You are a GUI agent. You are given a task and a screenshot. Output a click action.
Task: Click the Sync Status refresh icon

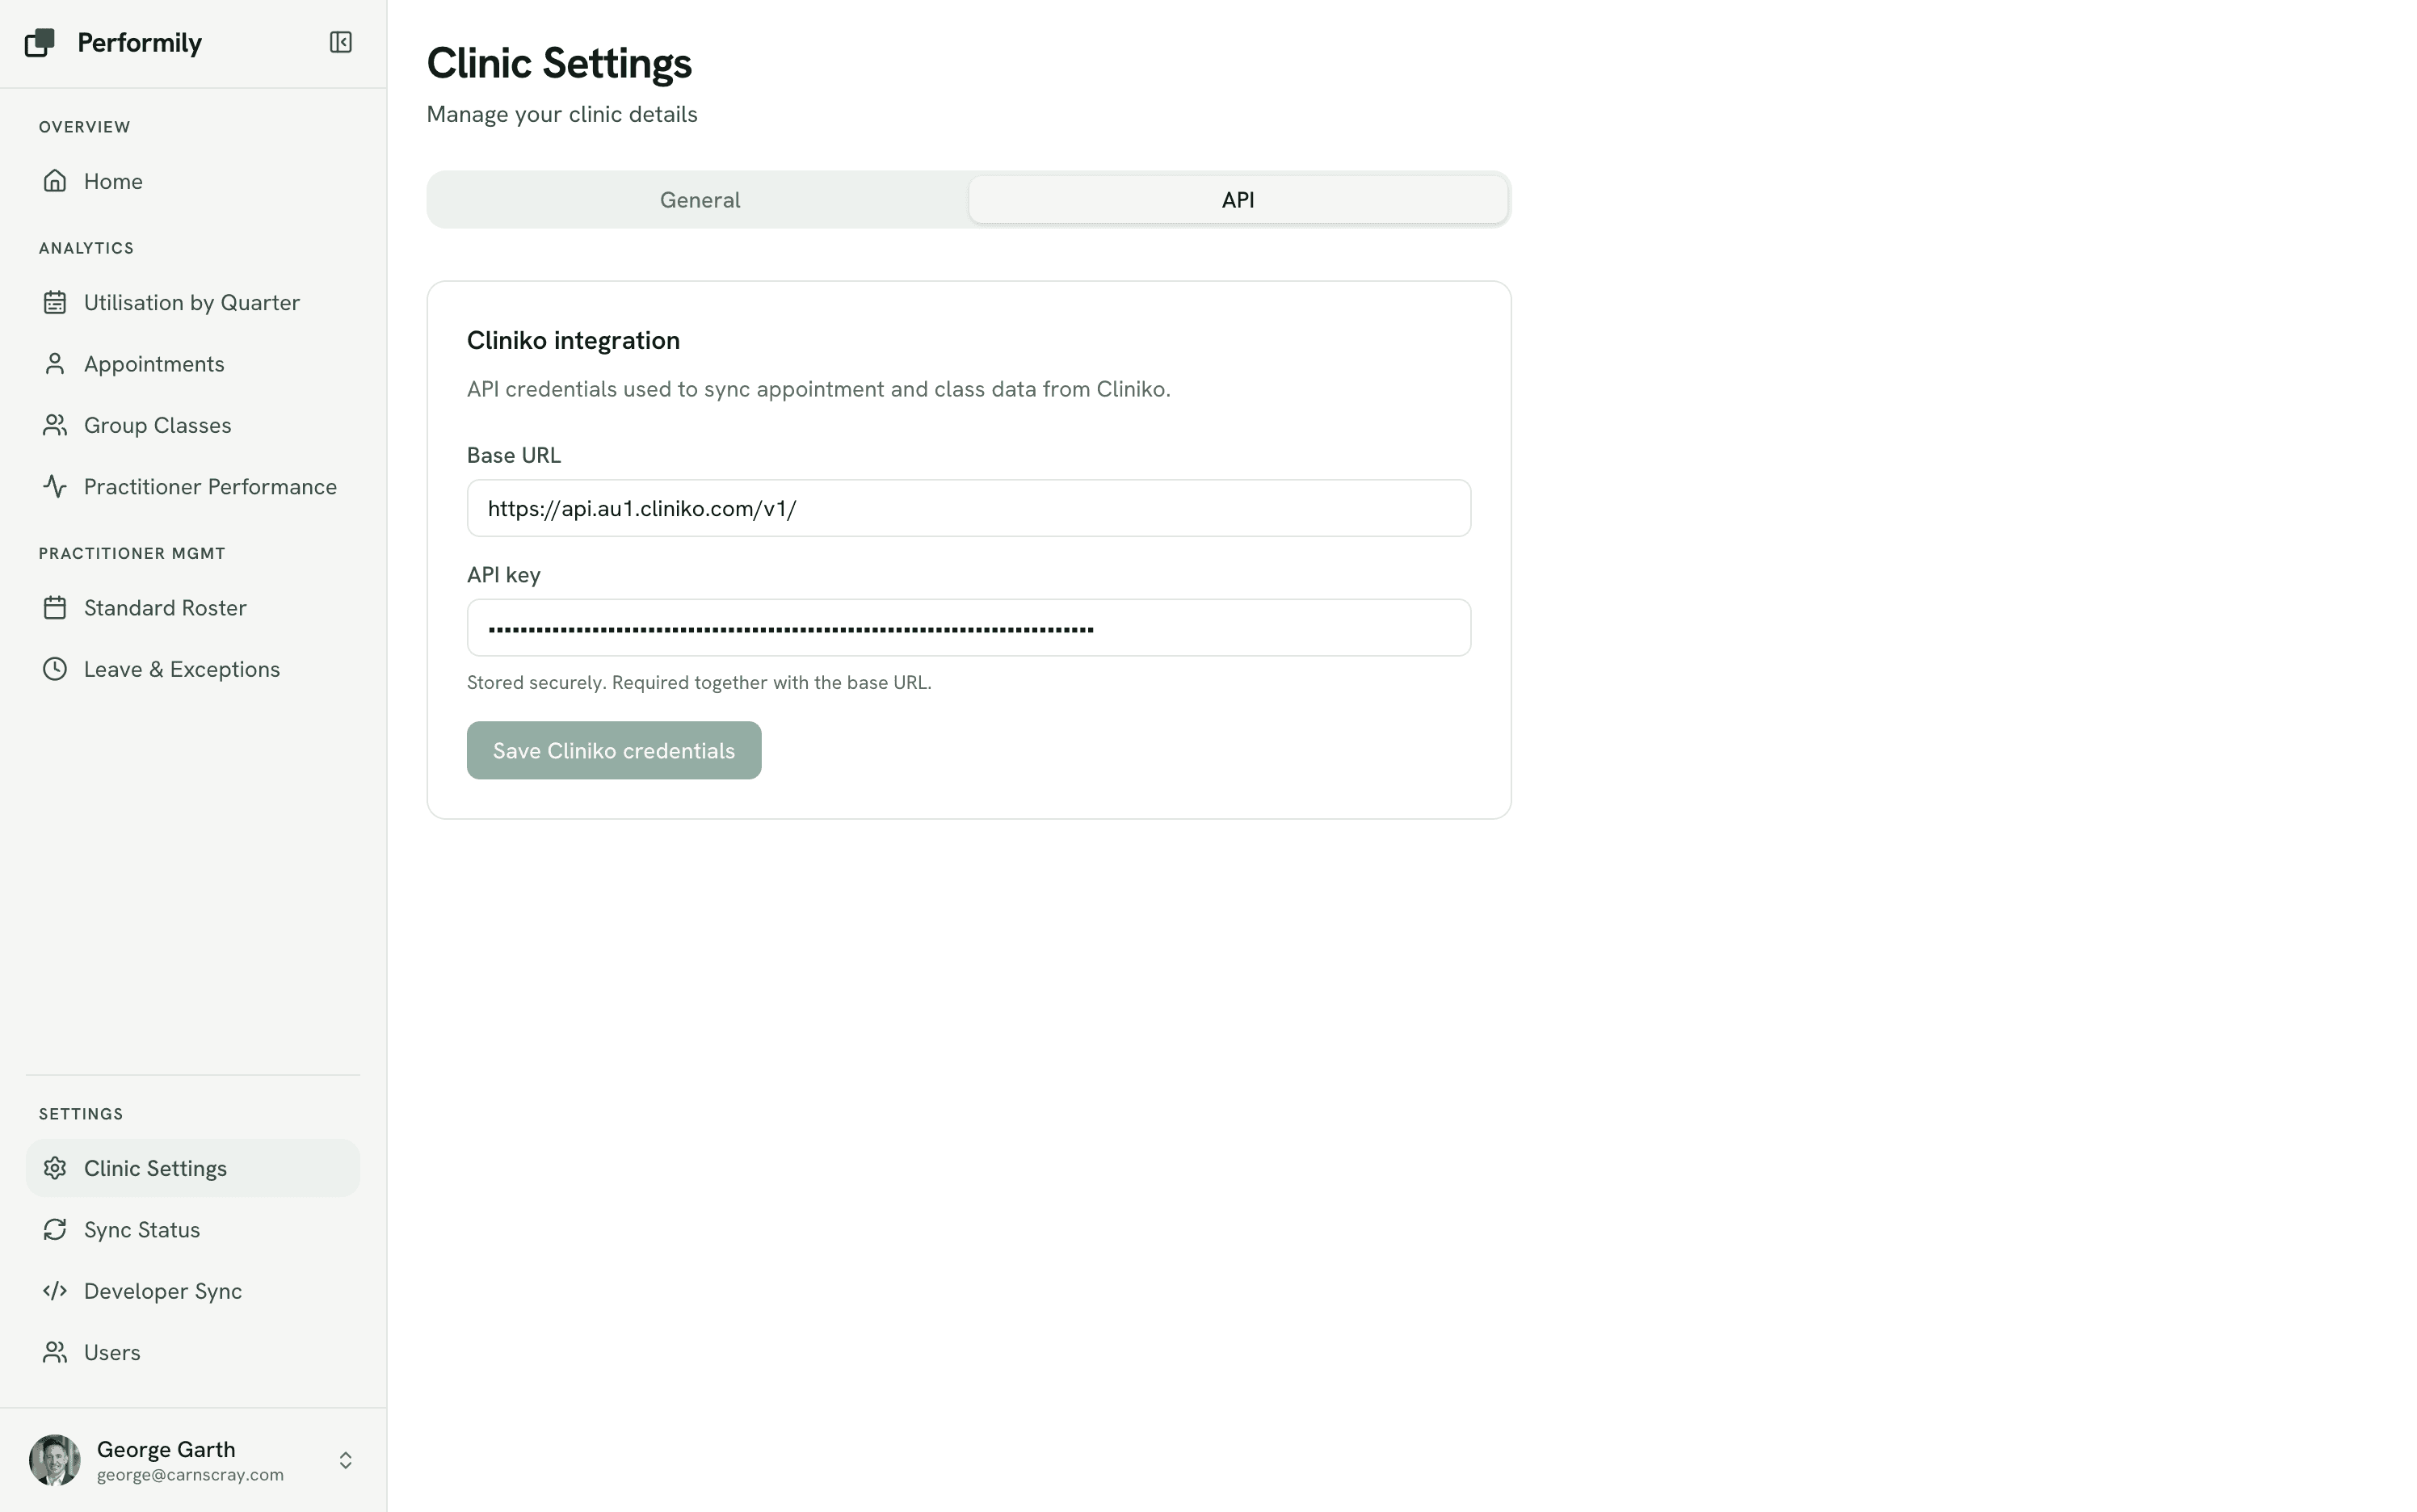55,1229
